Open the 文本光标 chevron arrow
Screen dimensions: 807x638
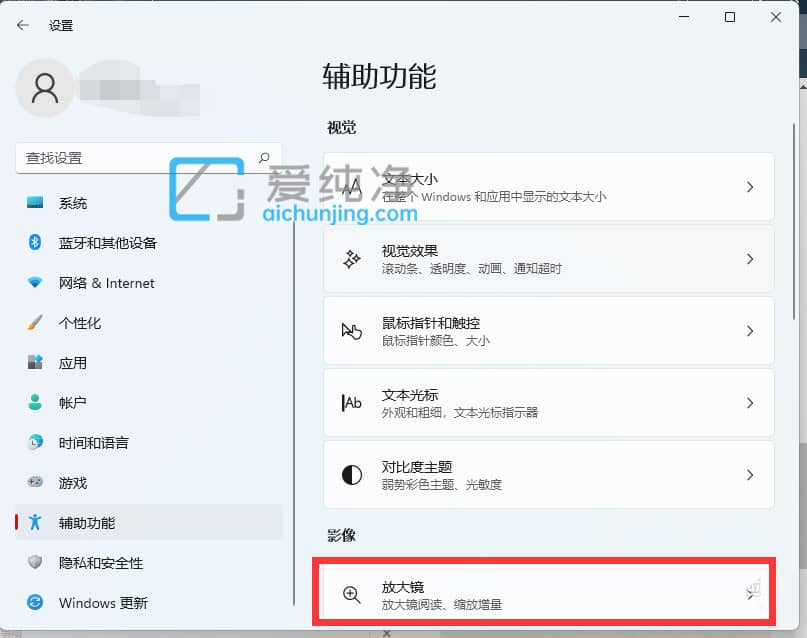click(750, 403)
